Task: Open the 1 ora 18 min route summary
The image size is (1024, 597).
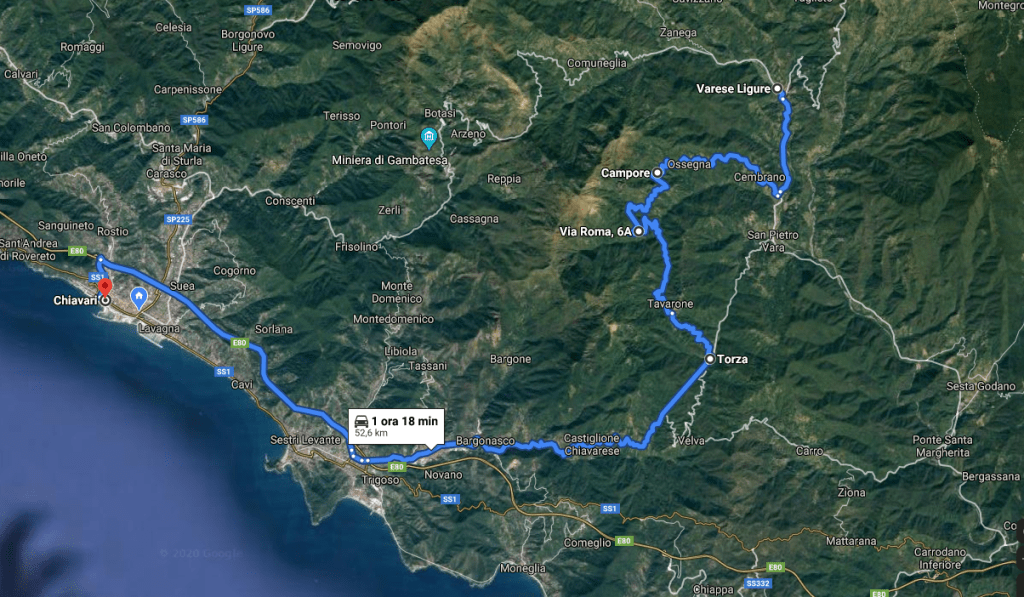Action: coord(396,427)
